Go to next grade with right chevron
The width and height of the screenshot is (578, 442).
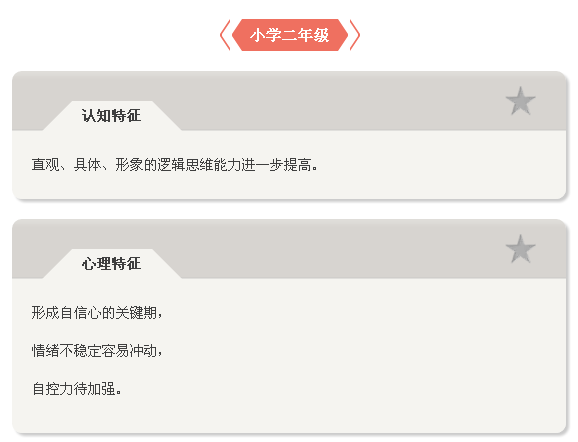(354, 35)
